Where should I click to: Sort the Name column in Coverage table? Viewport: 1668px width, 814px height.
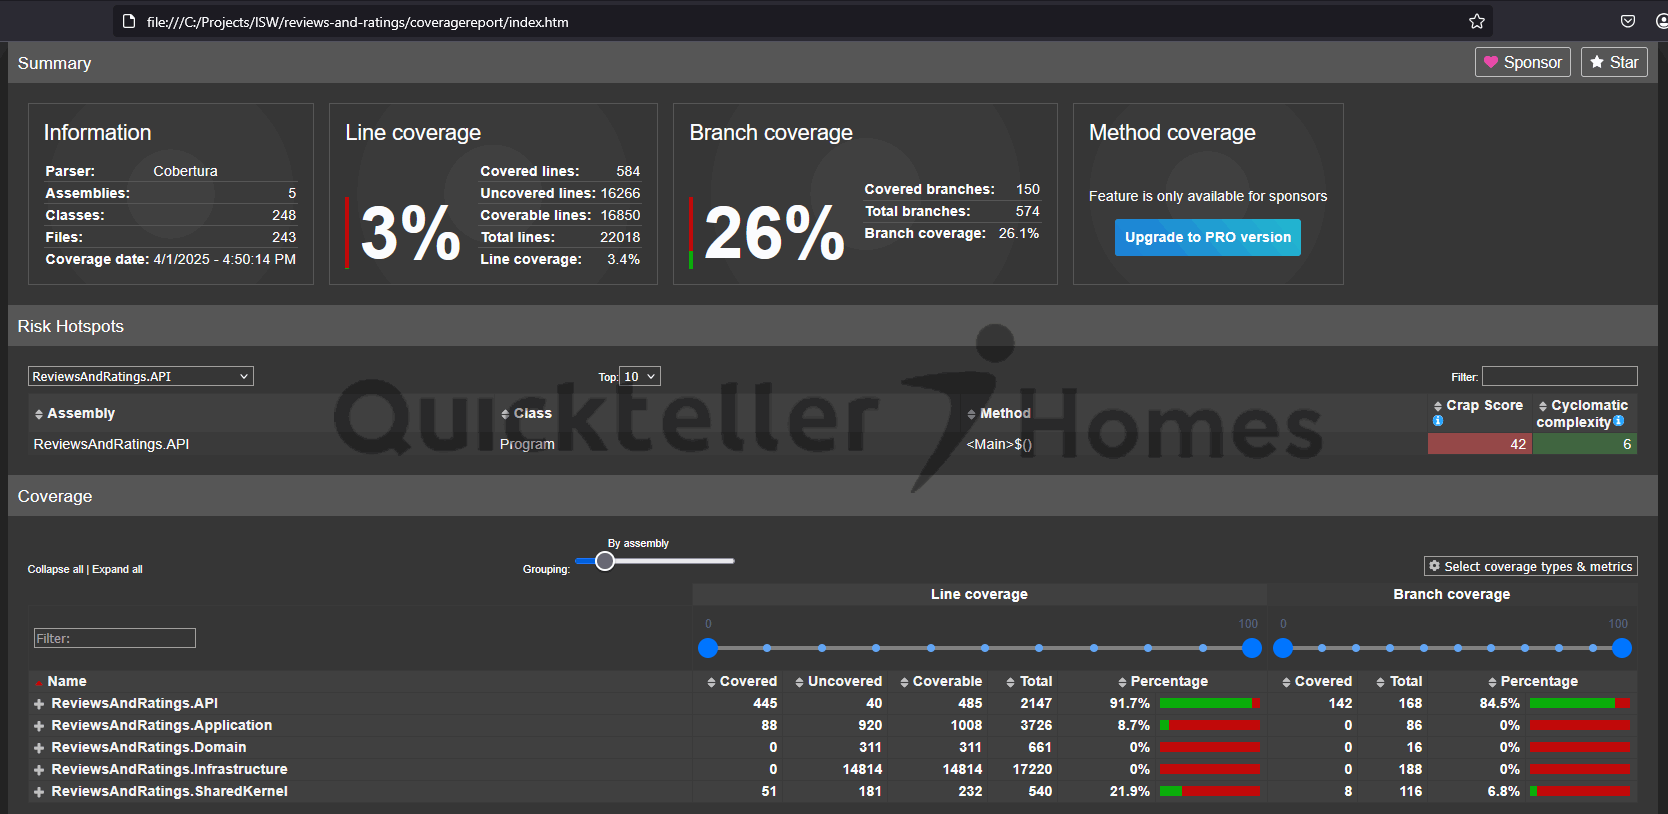coord(66,681)
